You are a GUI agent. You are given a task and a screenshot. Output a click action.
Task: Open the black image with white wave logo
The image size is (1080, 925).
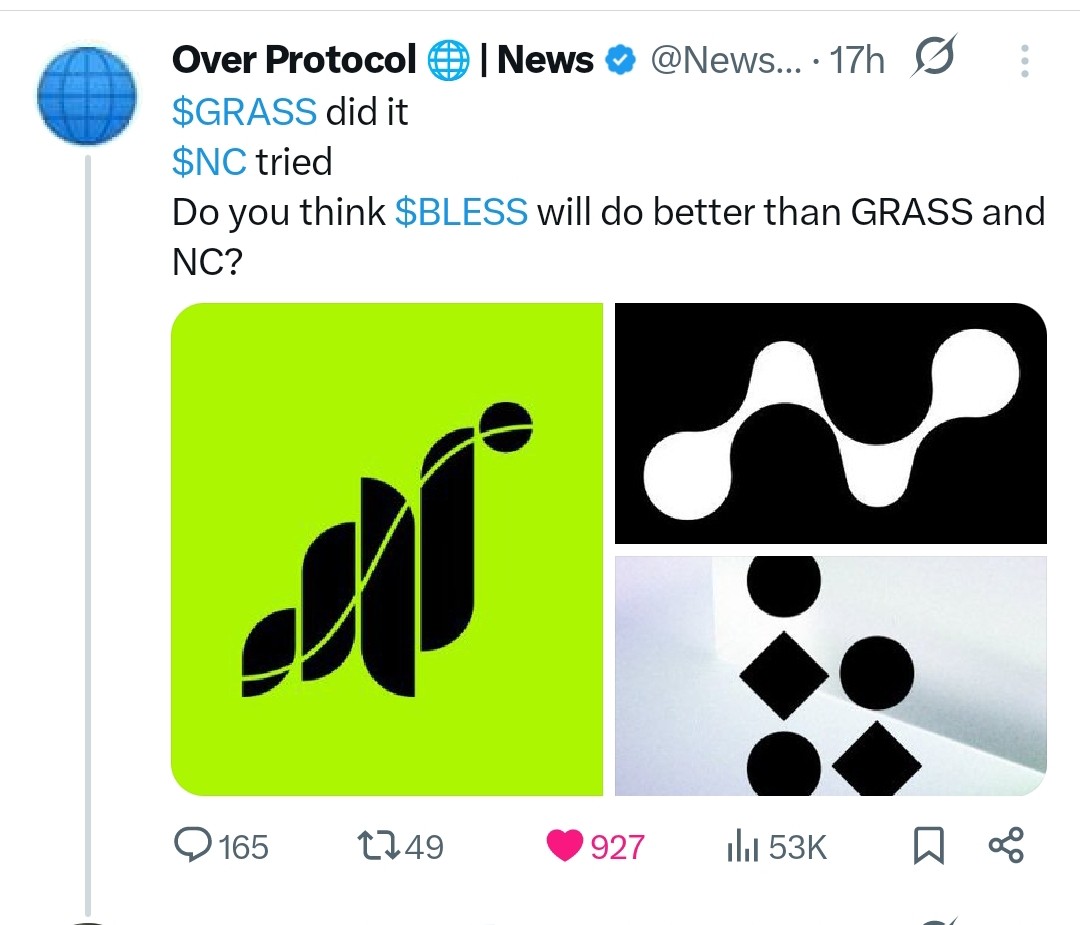pos(830,423)
